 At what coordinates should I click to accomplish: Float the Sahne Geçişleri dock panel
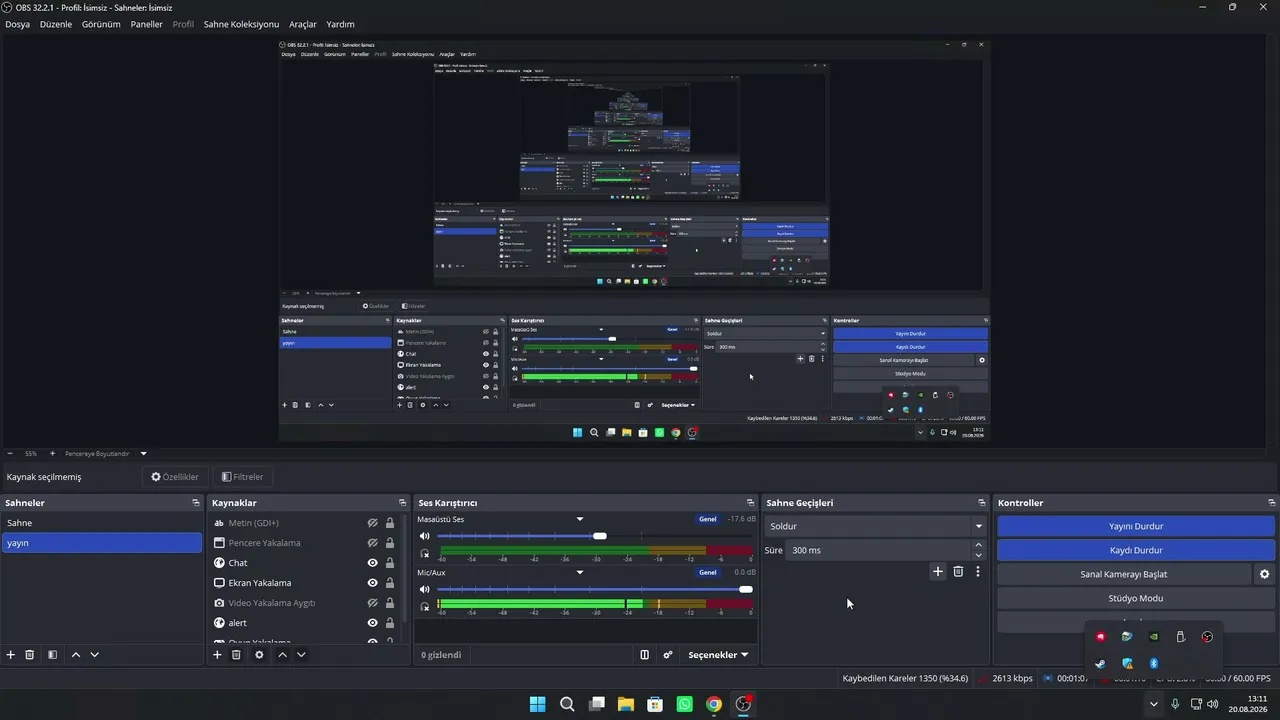[x=982, y=503]
